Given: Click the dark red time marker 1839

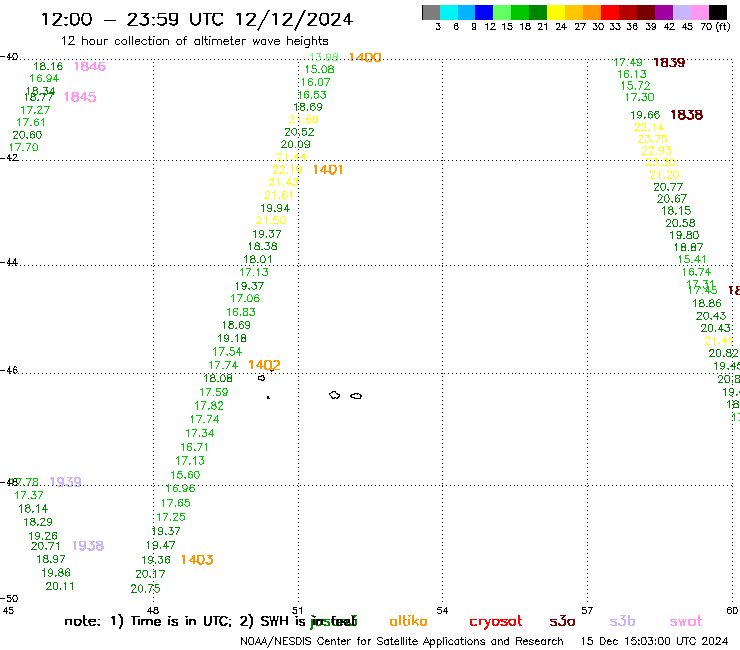Looking at the screenshot, I should pos(669,62).
